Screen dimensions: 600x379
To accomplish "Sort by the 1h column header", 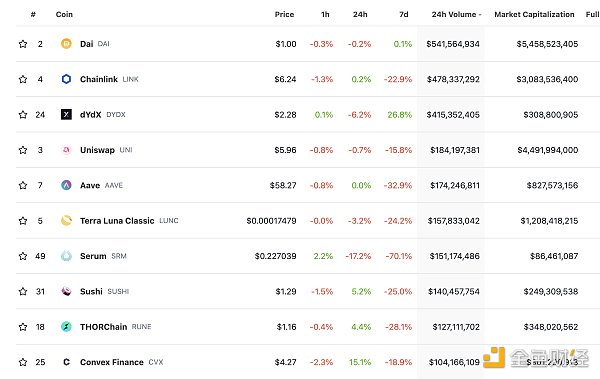I will [325, 15].
